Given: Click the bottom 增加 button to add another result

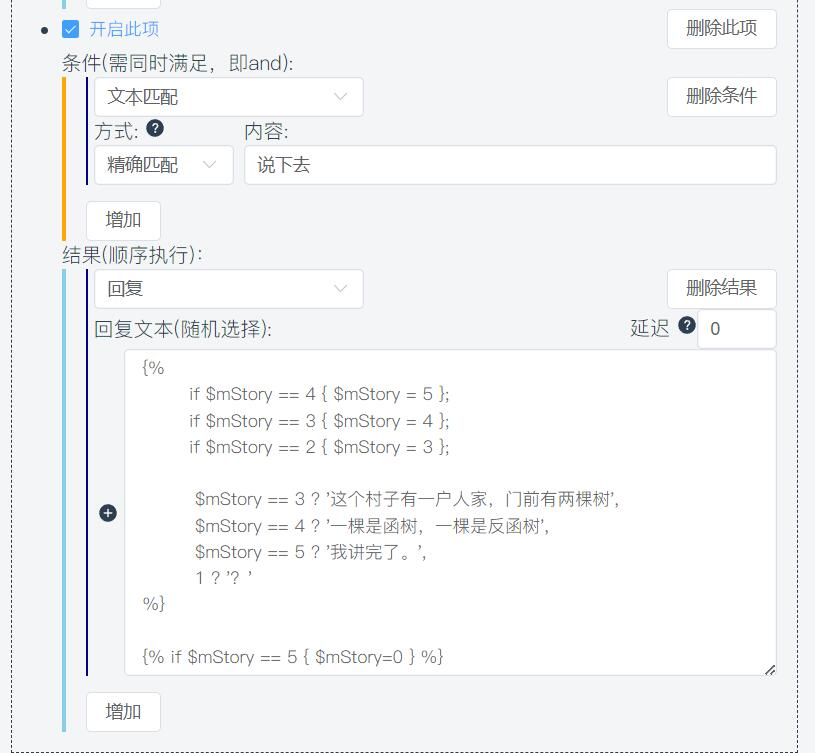Looking at the screenshot, I should (123, 711).
